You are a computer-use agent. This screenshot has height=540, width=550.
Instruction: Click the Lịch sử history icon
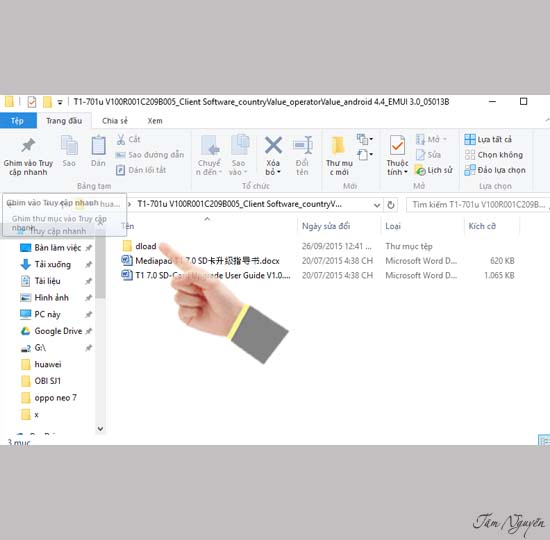[420, 170]
